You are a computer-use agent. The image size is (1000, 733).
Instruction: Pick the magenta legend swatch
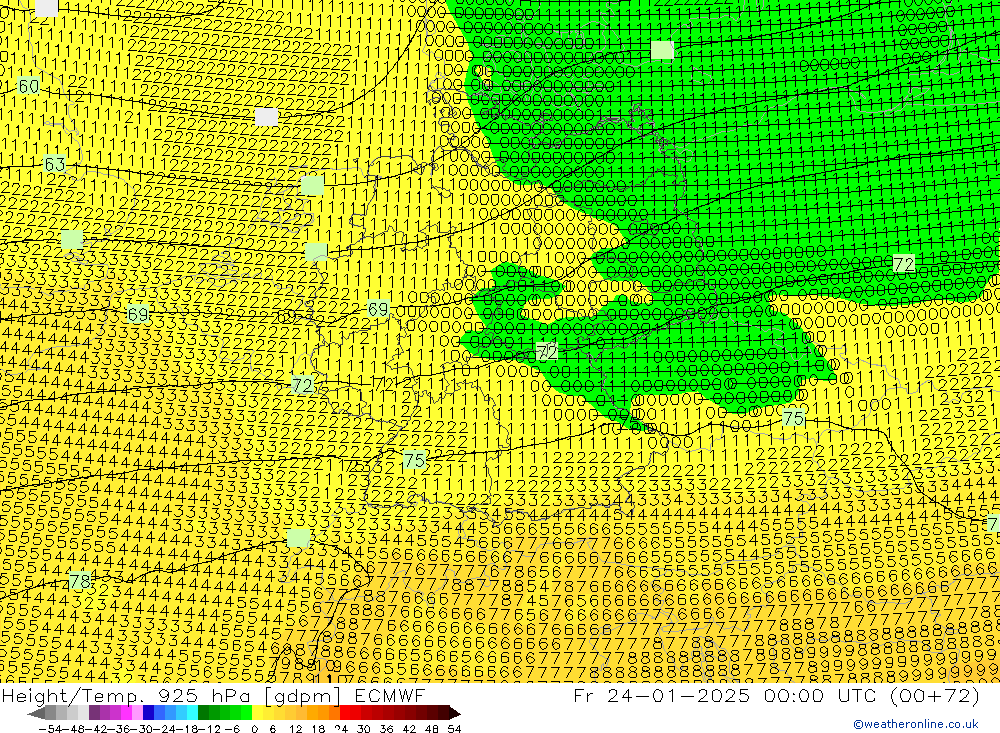[x=126, y=713]
